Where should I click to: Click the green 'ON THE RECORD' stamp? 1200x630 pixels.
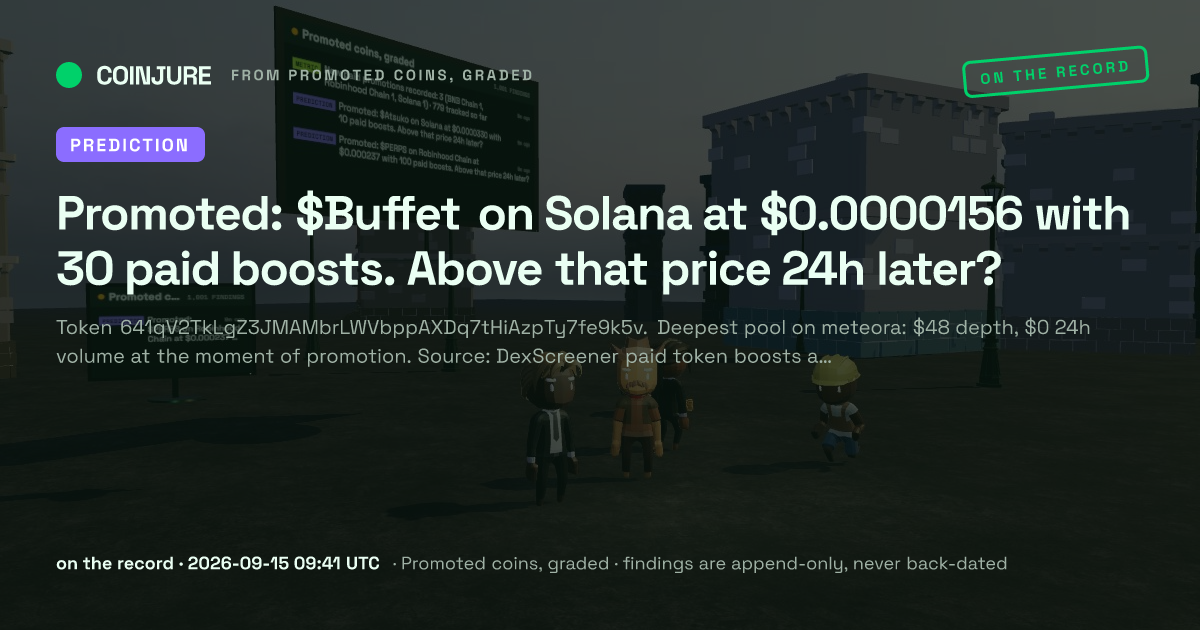point(1055,71)
